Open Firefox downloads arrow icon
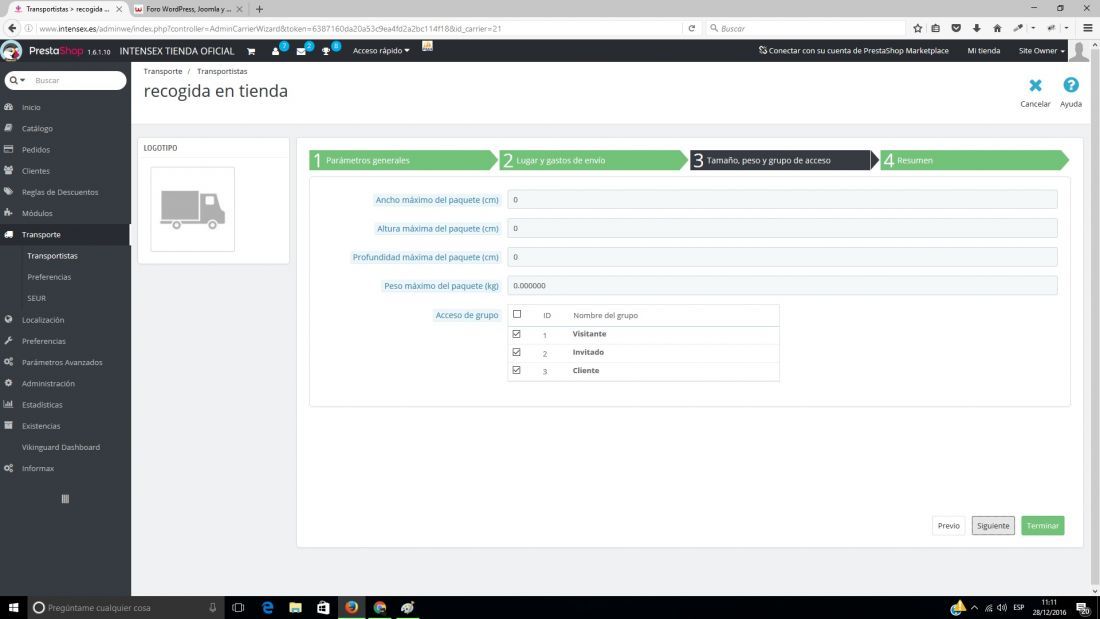This screenshot has height=619, width=1100. tap(977, 28)
